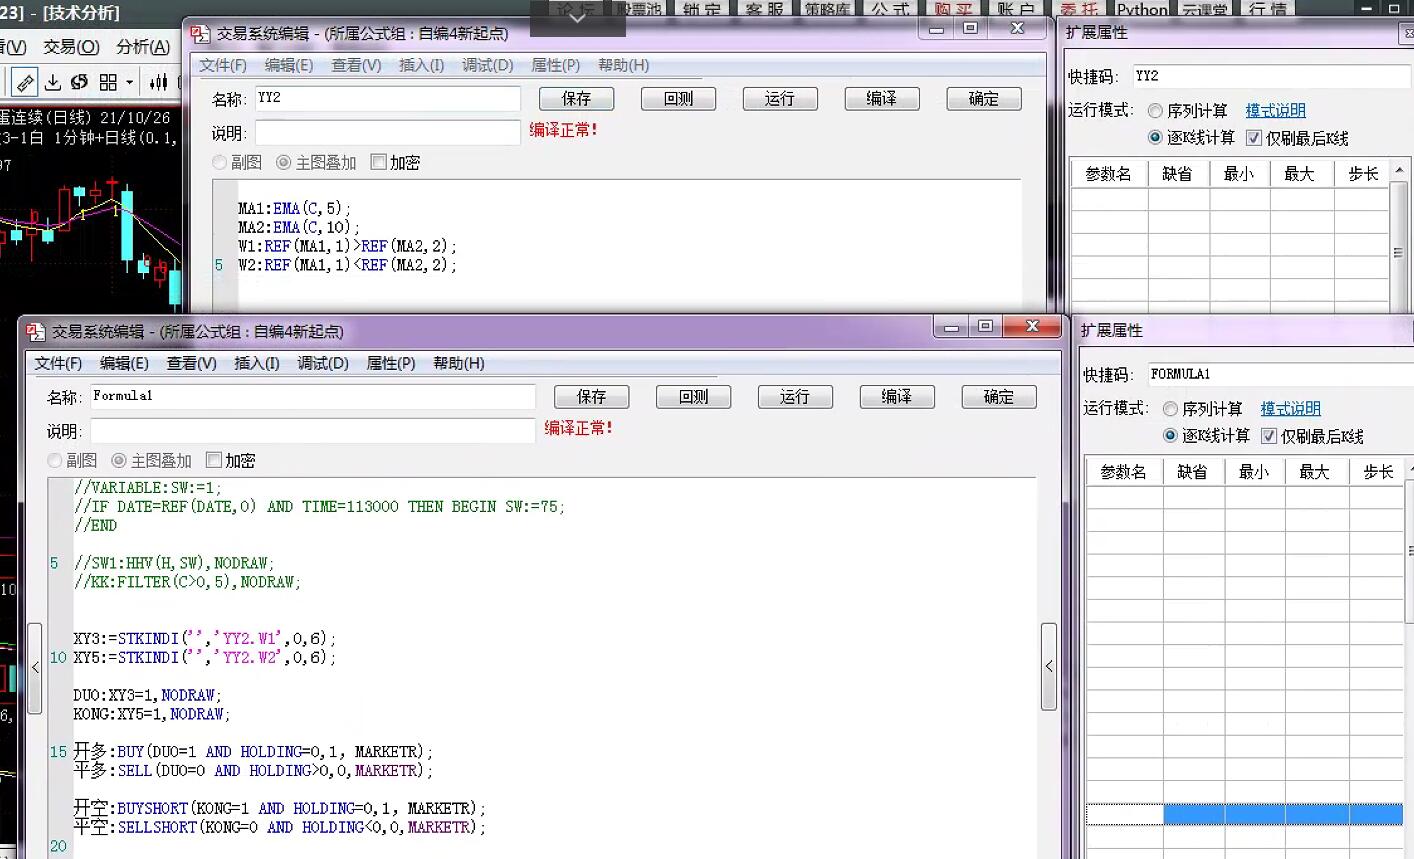This screenshot has height=859, width=1414.
Task: Click 编译 button in Formula1 editor
Action: click(897, 397)
